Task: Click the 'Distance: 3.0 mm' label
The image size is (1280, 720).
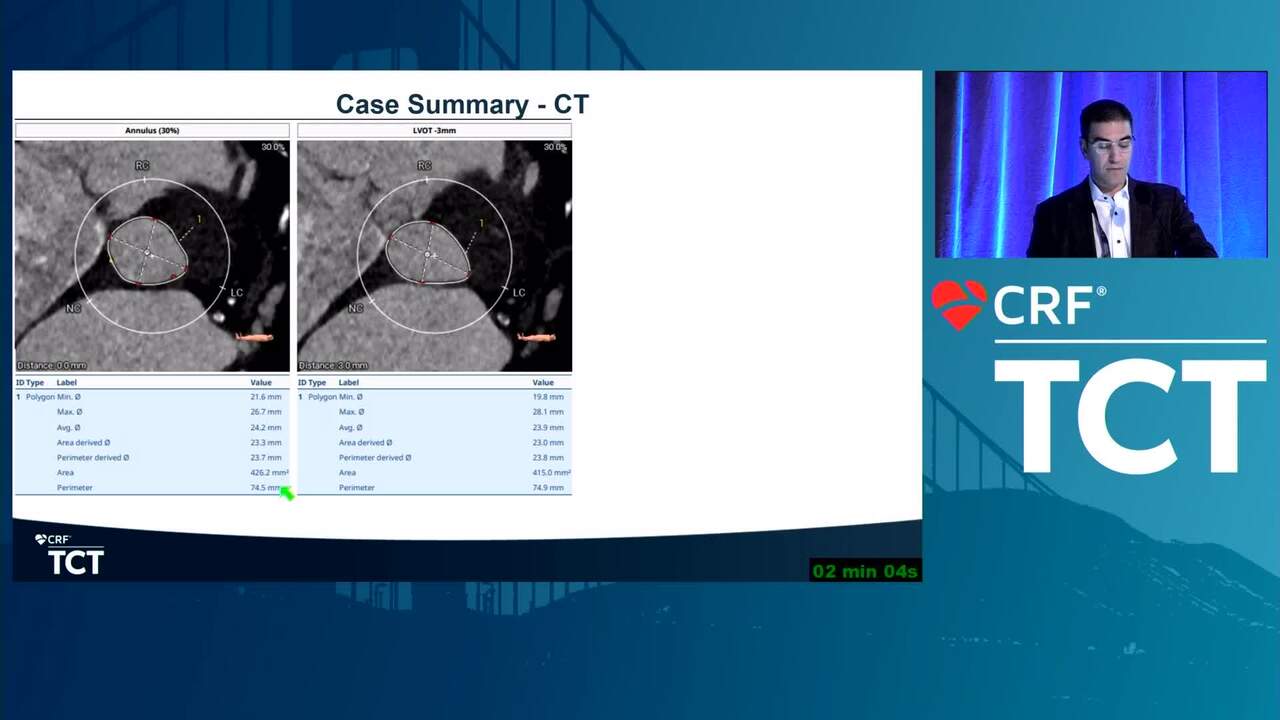Action: (334, 366)
